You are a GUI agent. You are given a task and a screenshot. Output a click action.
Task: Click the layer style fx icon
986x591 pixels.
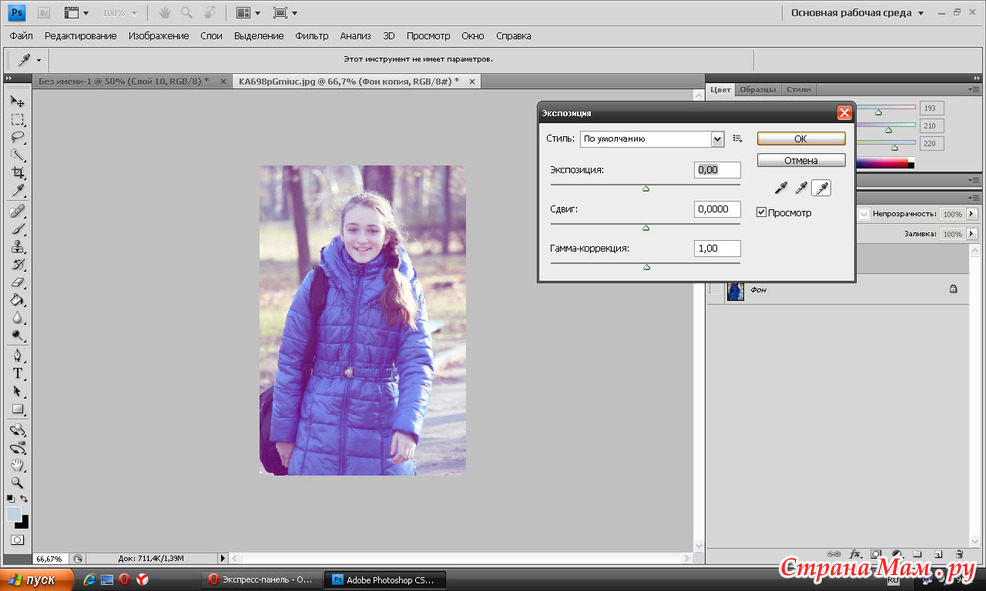pos(855,554)
